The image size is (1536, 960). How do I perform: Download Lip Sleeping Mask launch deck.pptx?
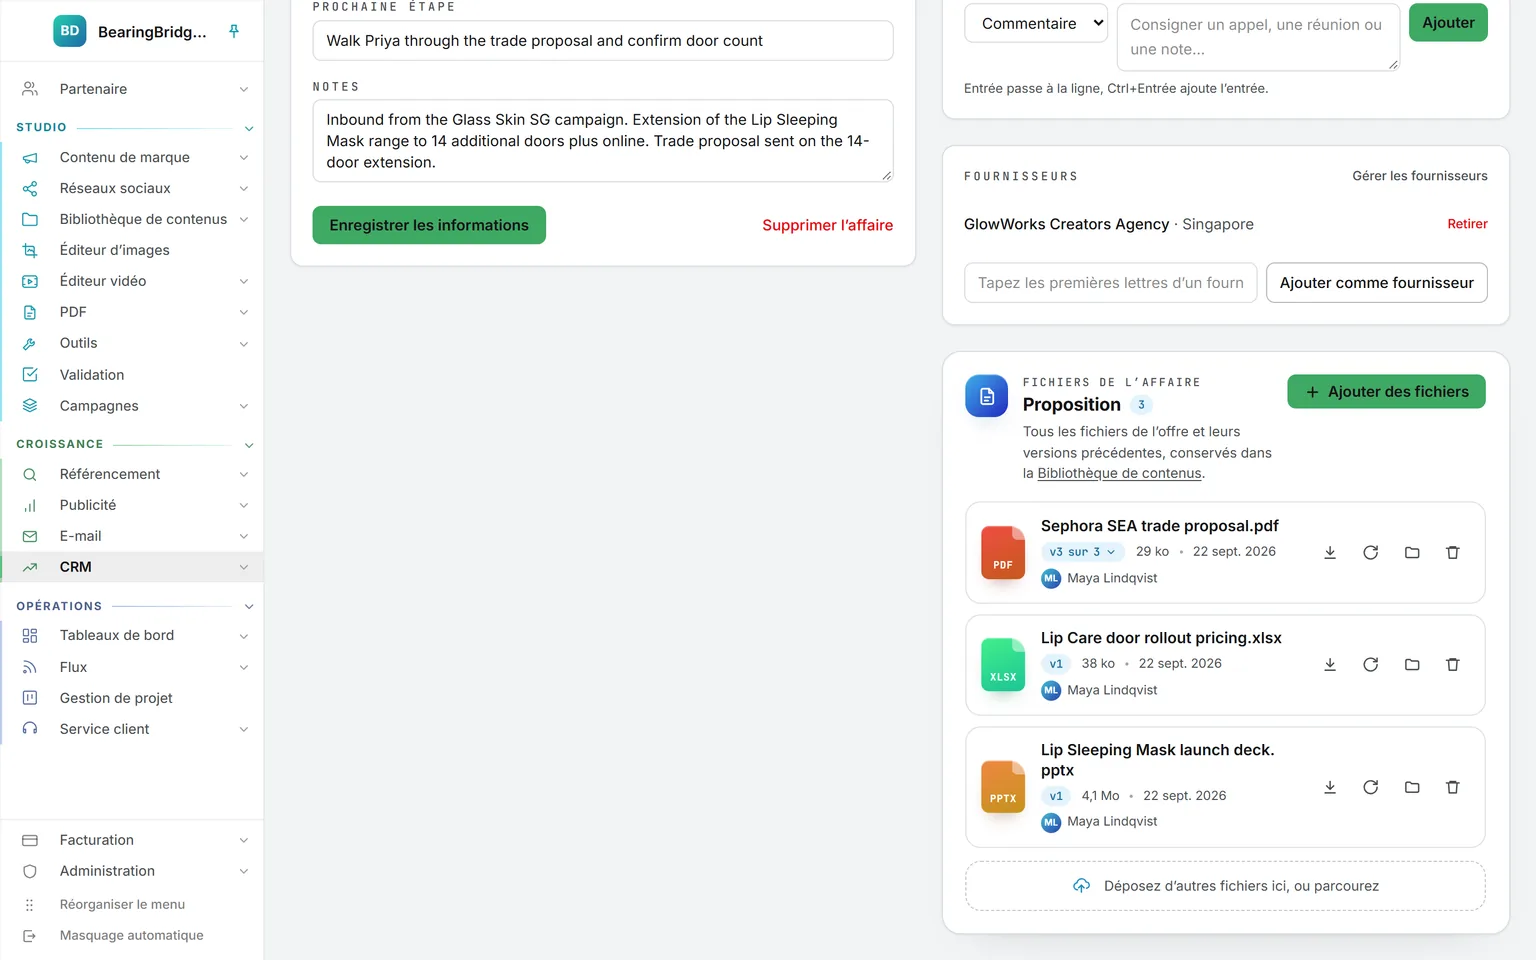pyautogui.click(x=1330, y=788)
